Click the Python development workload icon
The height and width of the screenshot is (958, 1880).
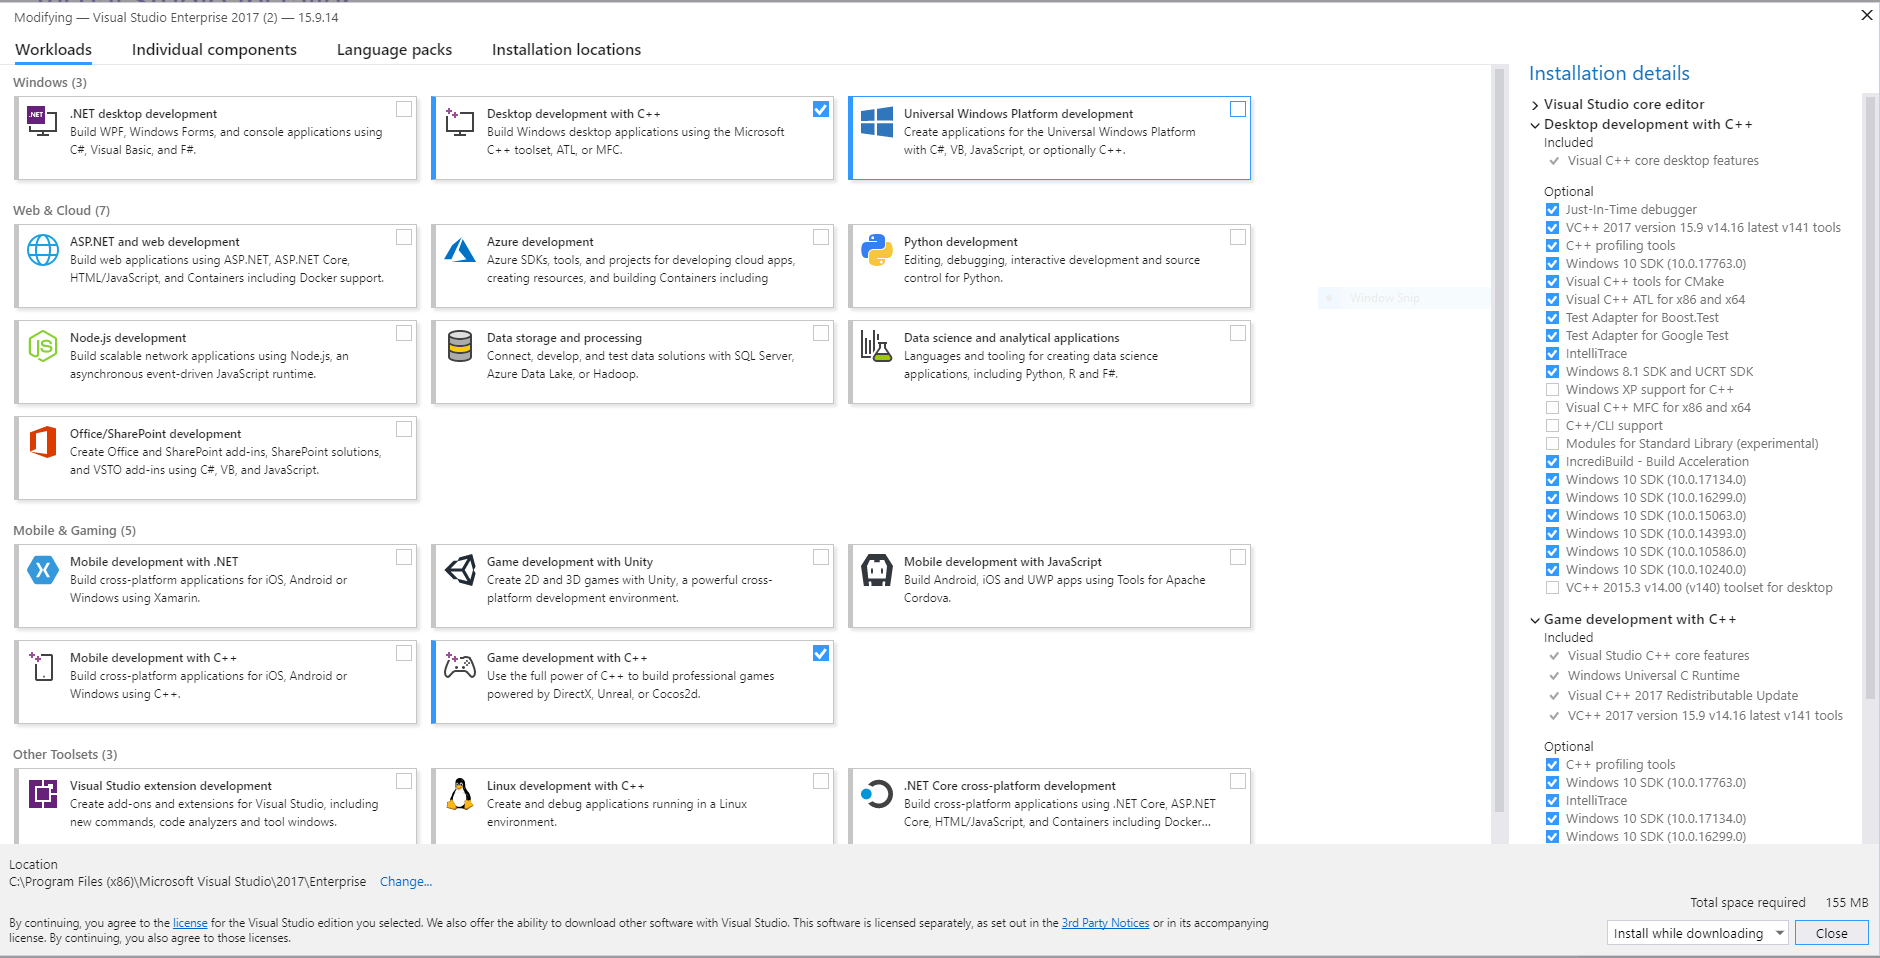[x=877, y=250]
